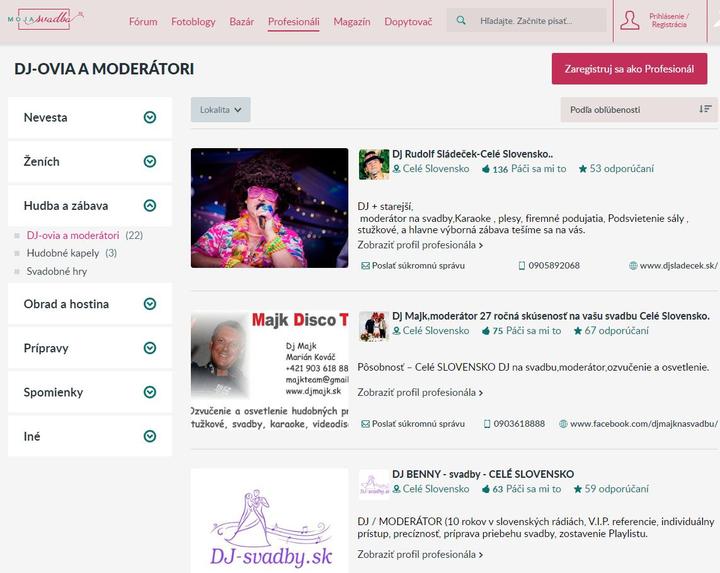Click star recommendations icon for DJ Majk

click(577, 330)
